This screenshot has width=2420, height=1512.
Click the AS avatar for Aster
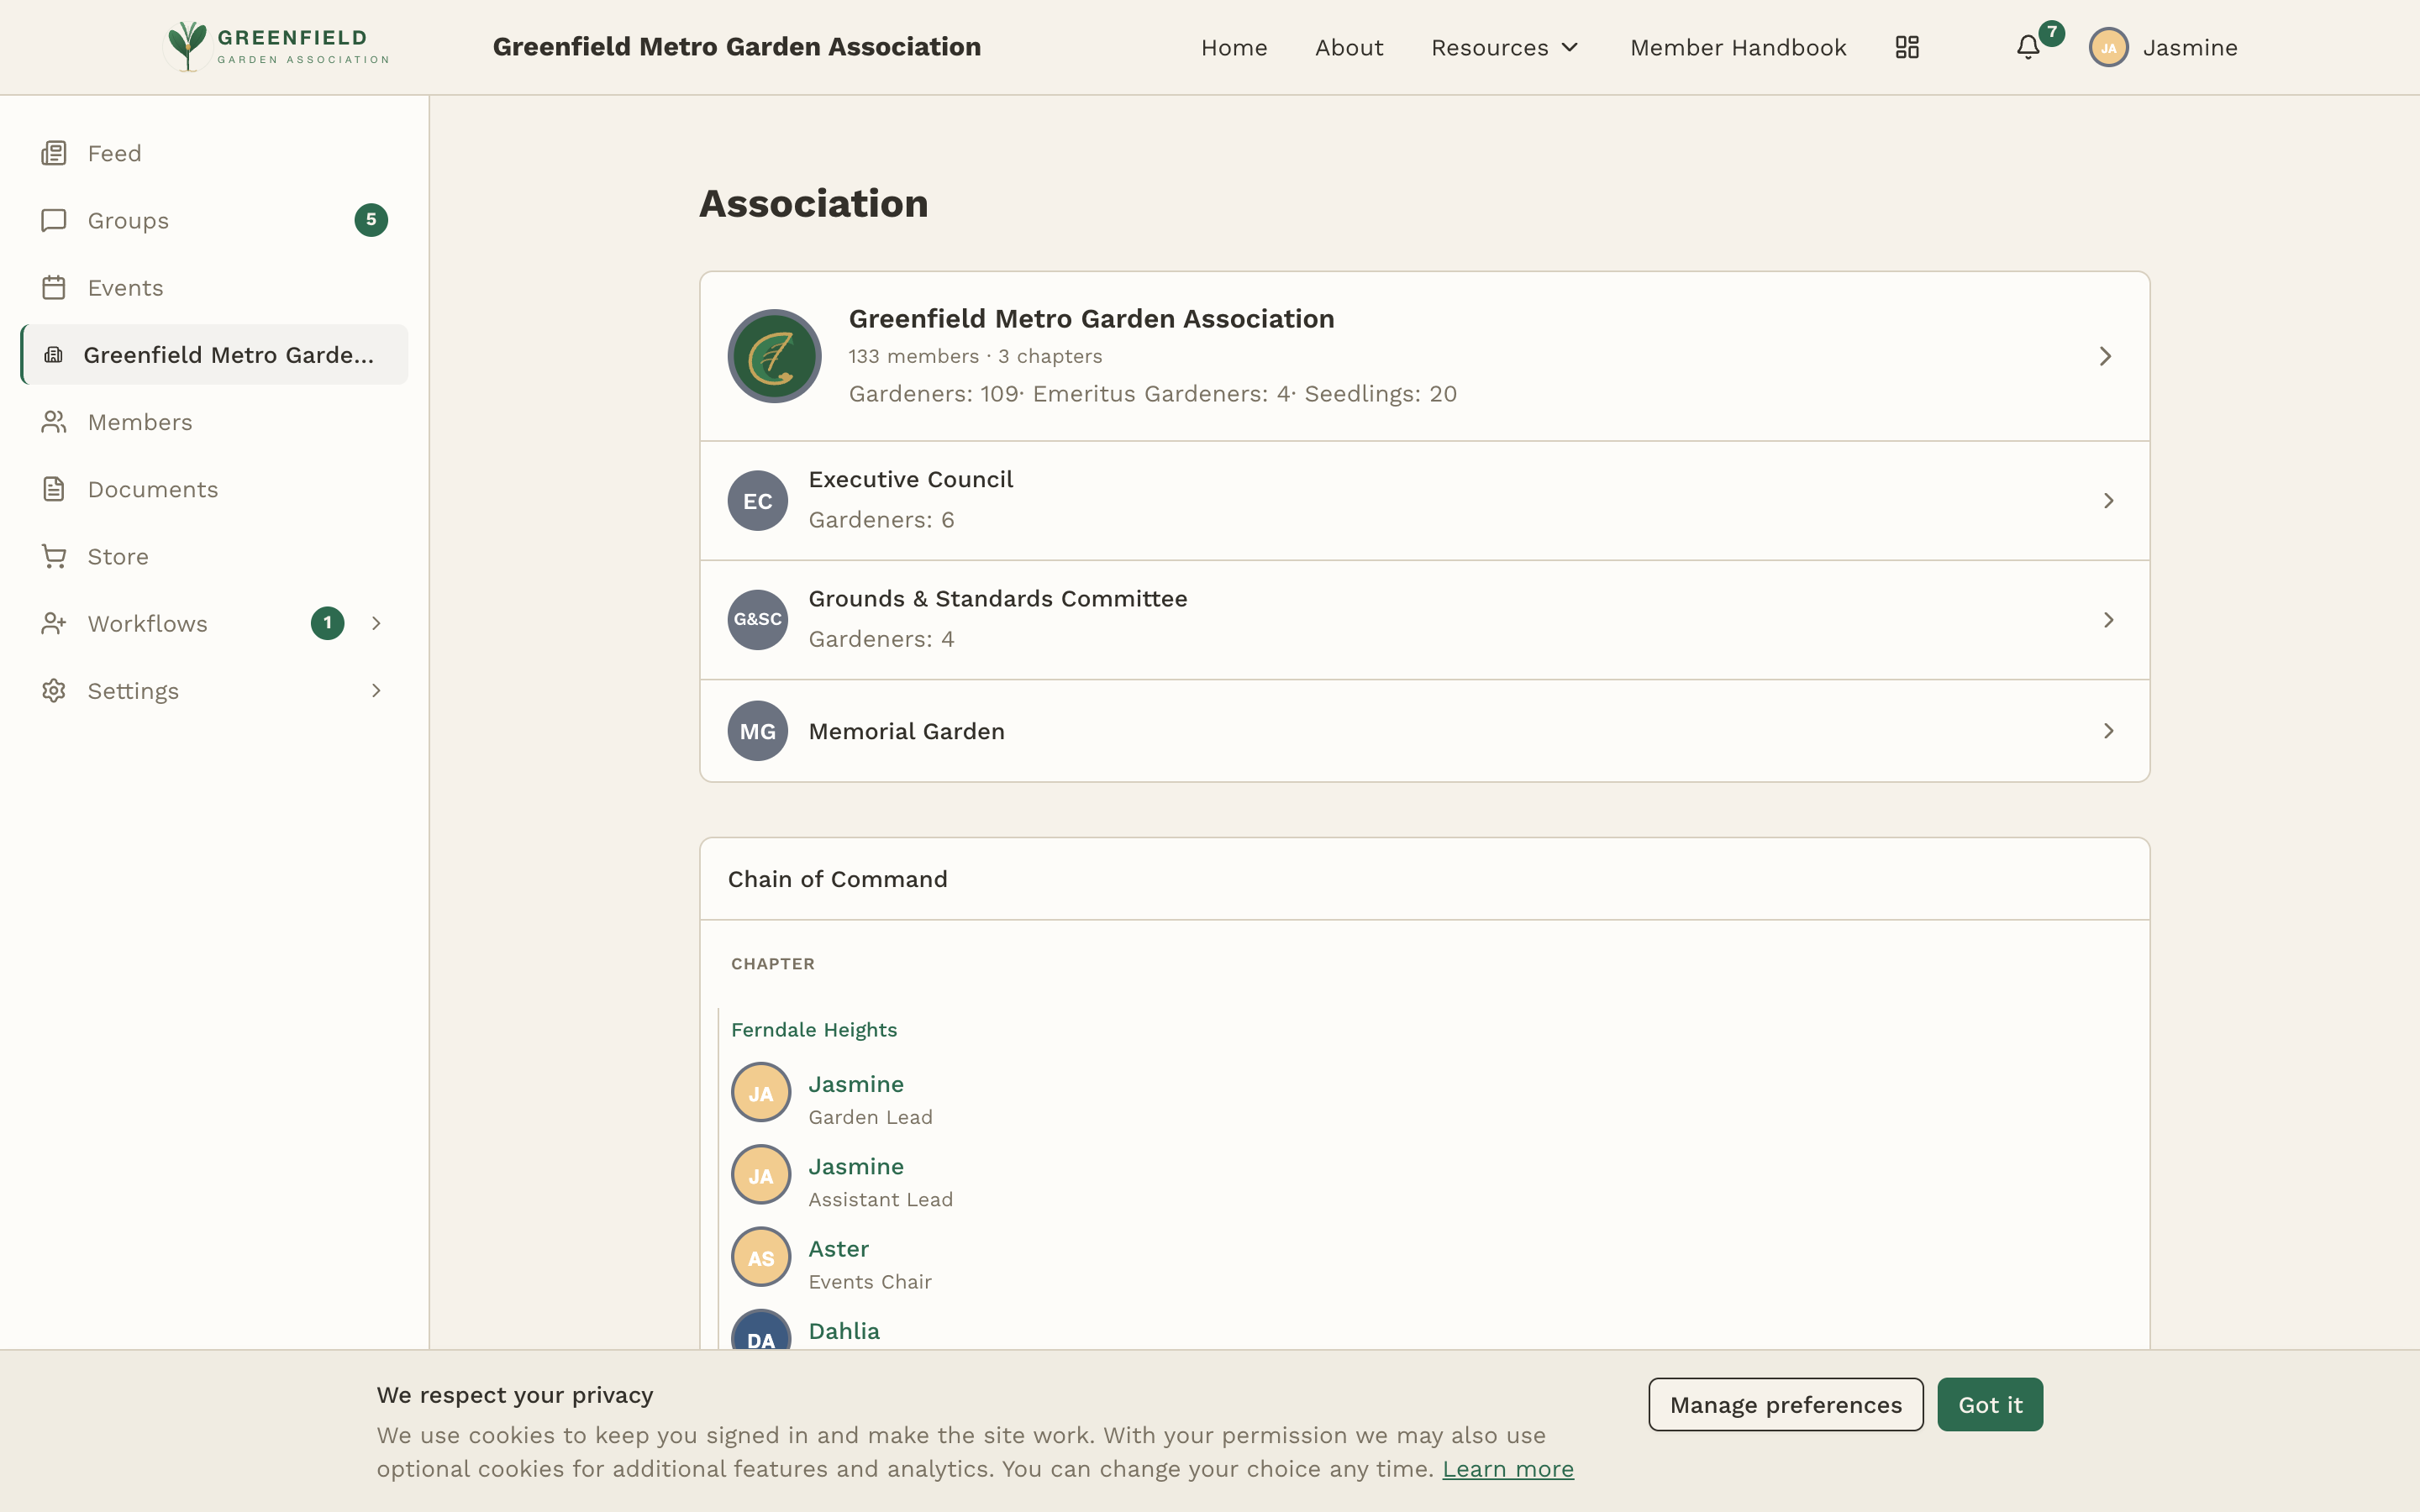761,1257
